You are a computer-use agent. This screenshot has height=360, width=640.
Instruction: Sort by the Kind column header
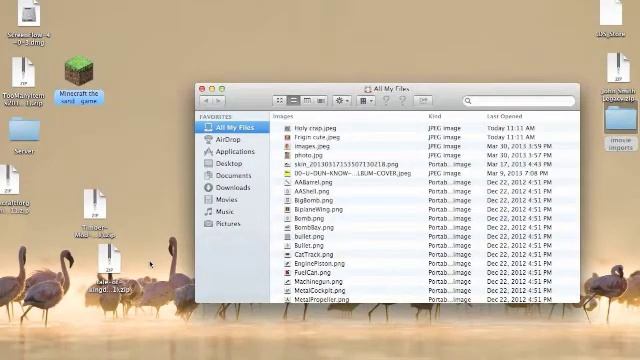(x=435, y=116)
